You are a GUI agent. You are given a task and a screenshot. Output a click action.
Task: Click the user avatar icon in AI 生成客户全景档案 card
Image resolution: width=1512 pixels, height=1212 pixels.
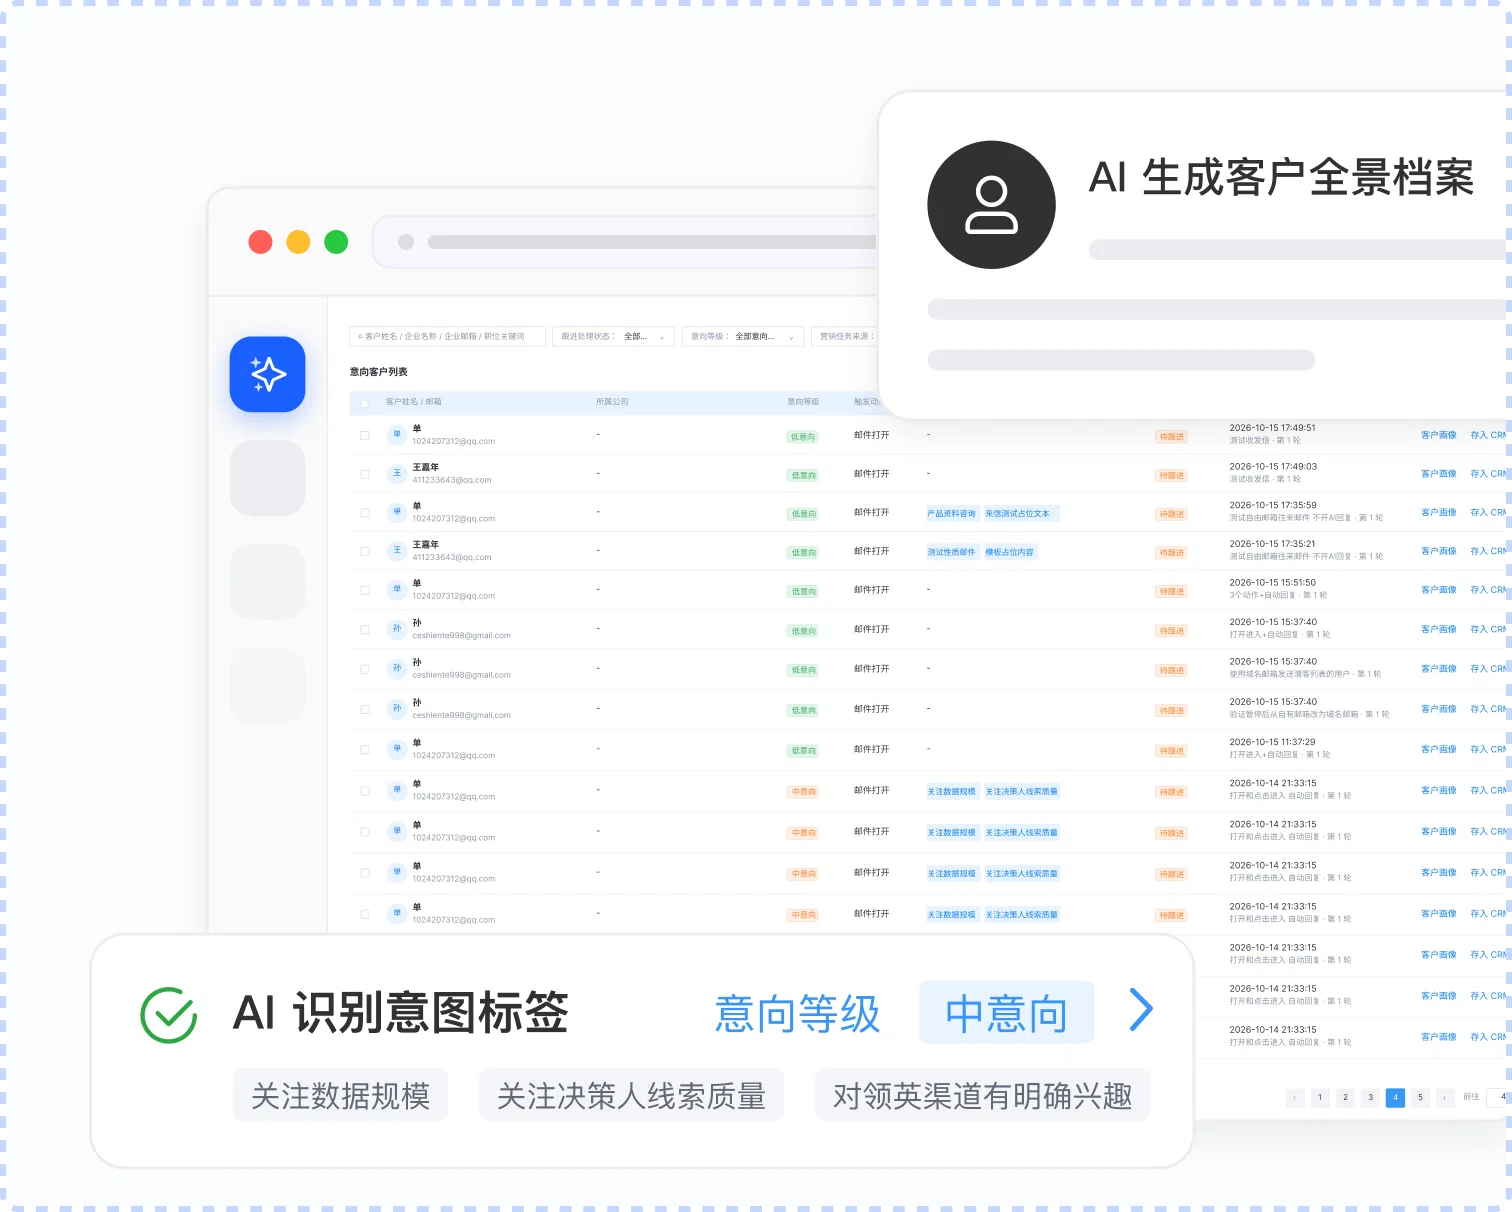[991, 205]
